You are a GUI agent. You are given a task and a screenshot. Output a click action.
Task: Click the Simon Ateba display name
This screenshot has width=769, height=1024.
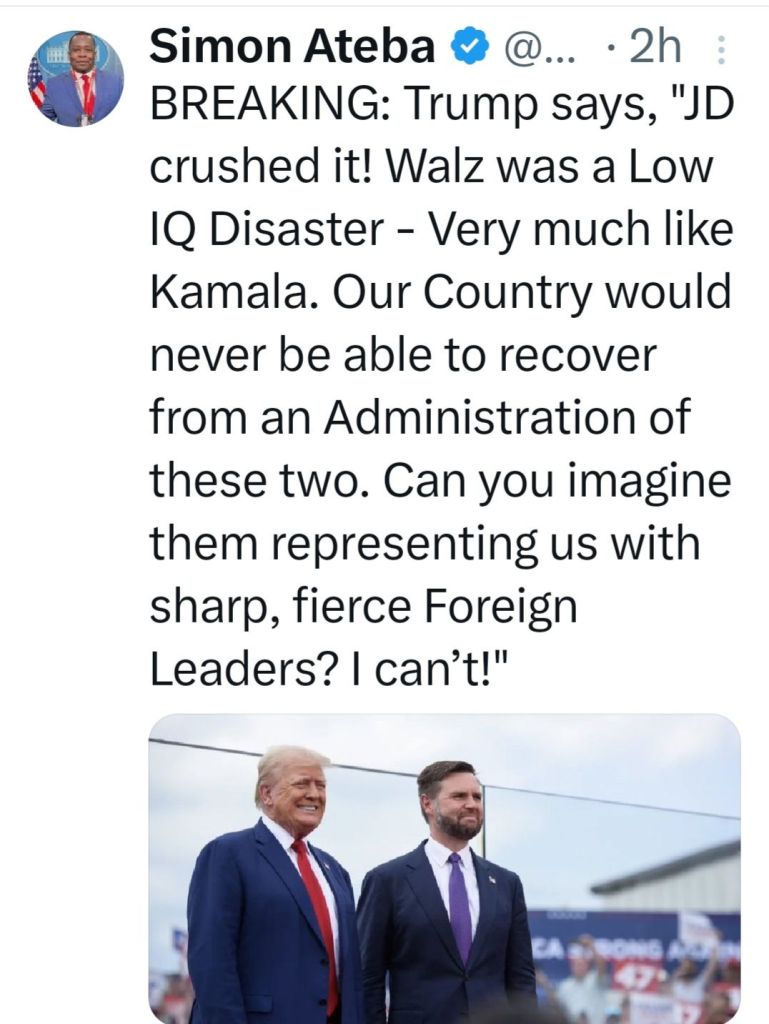(291, 47)
